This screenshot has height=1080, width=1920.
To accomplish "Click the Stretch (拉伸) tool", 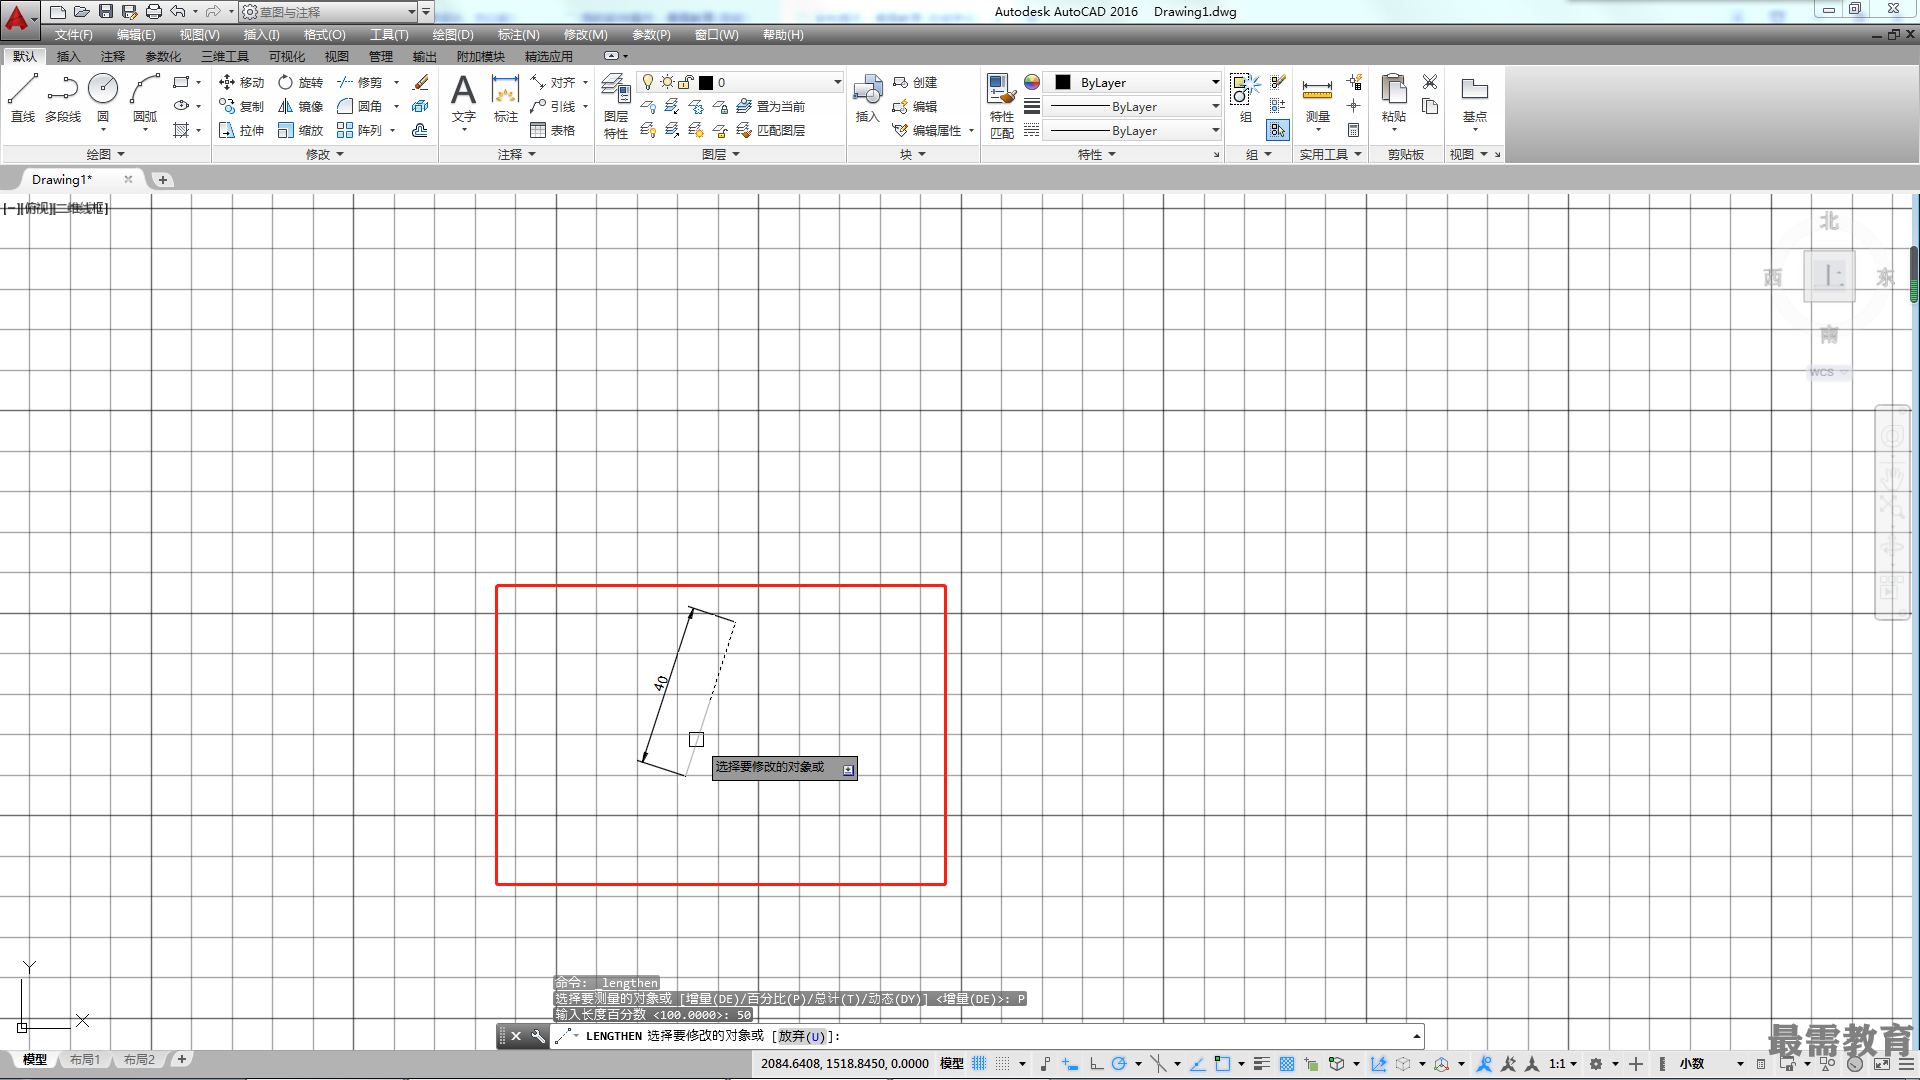I will pyautogui.click(x=241, y=130).
